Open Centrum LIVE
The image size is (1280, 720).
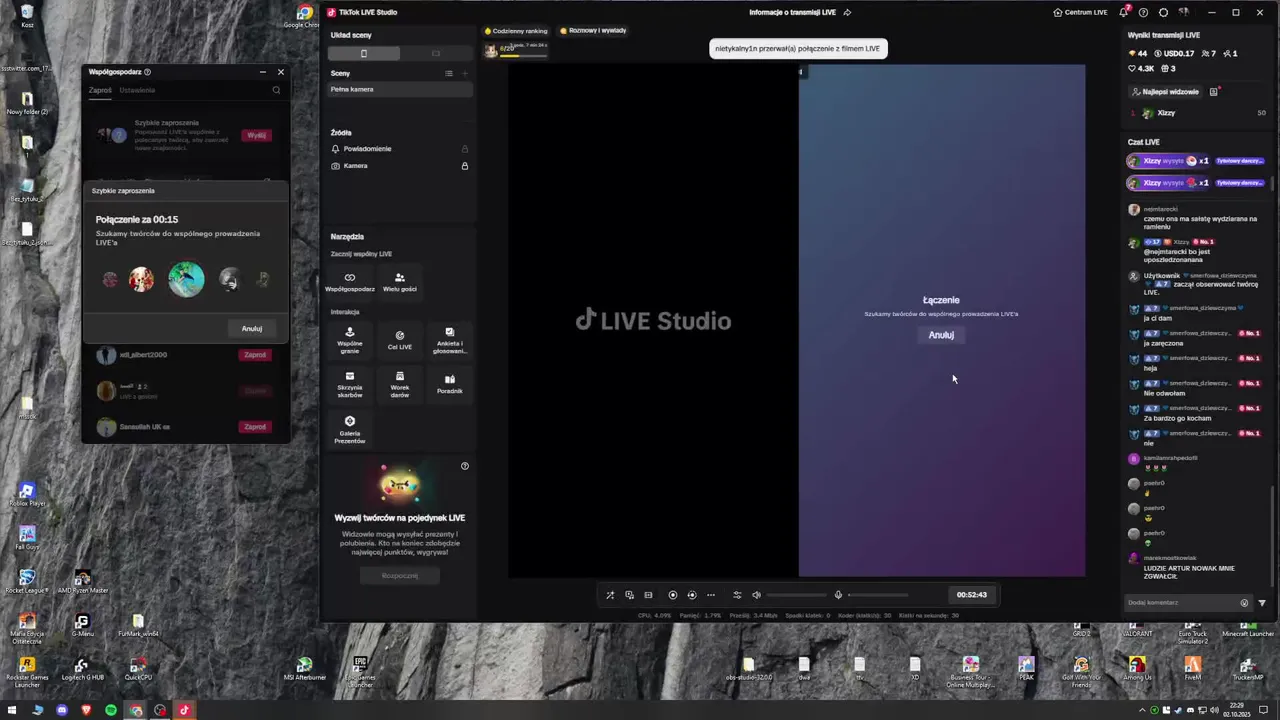tap(1080, 12)
